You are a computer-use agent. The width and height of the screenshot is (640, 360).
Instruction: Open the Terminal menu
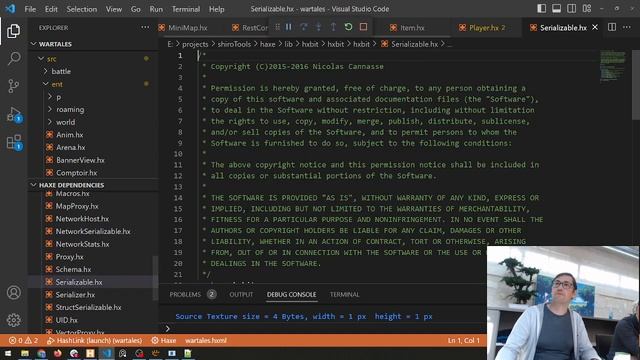tap(186, 9)
